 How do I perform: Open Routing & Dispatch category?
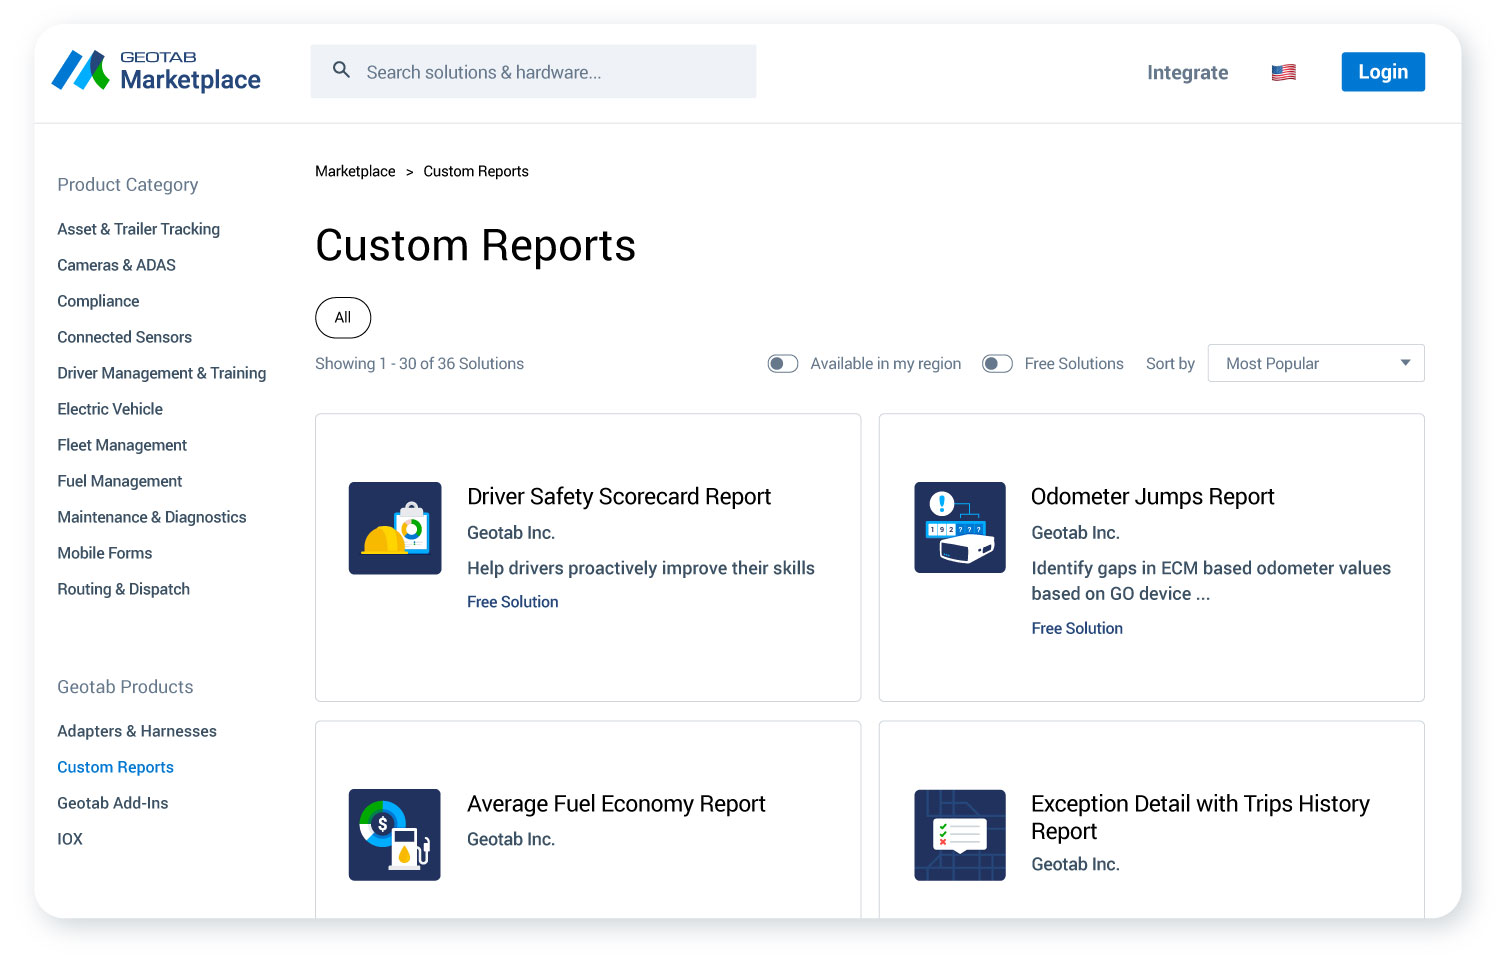coord(123,589)
